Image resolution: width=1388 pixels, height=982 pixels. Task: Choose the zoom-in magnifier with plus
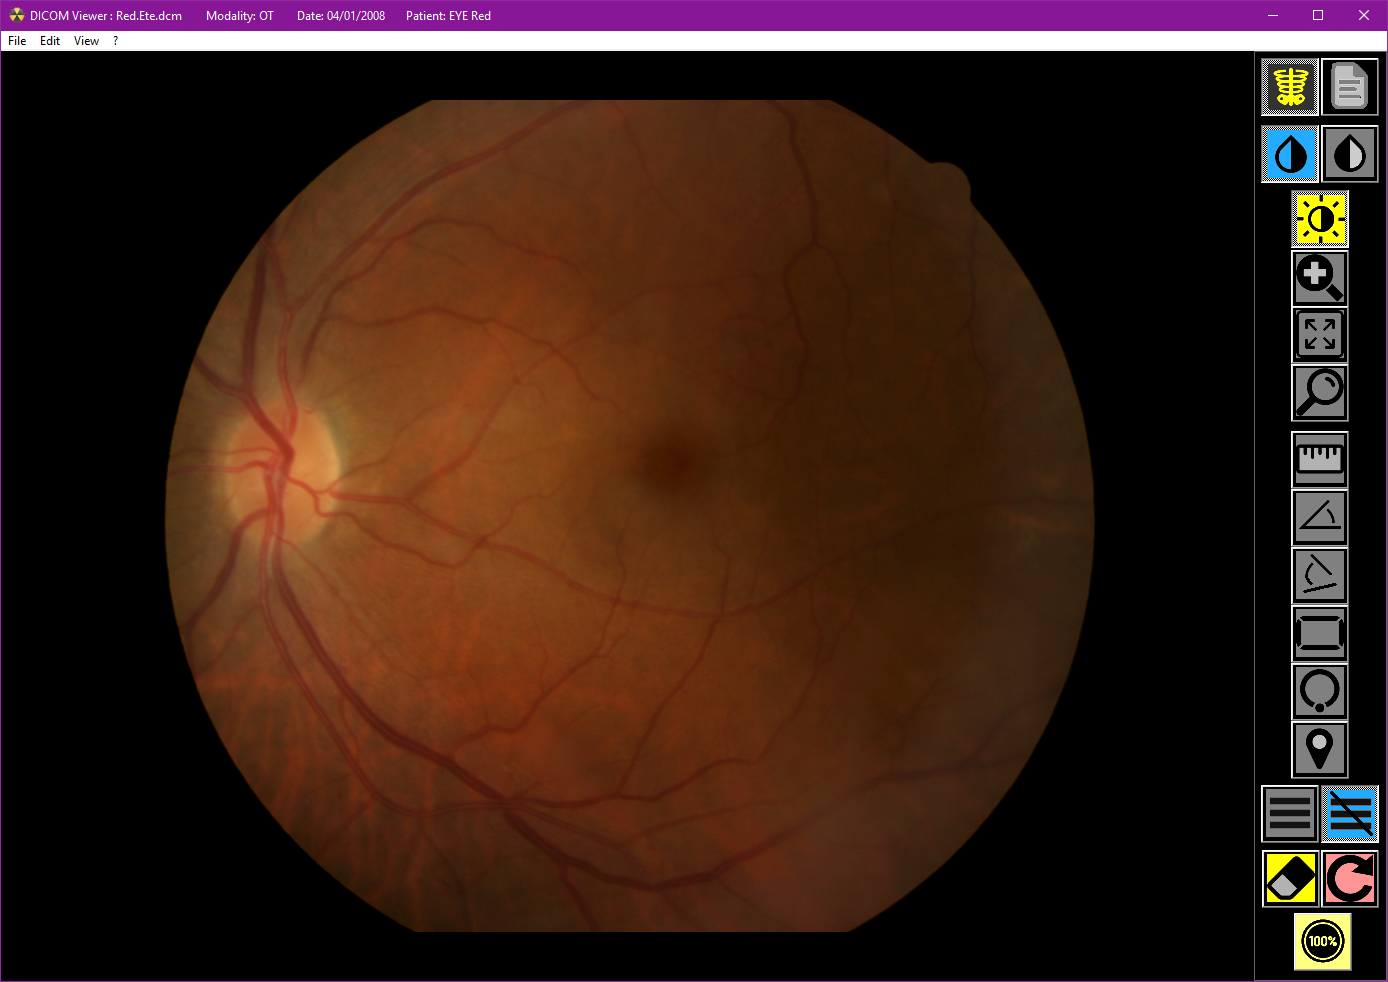(x=1320, y=277)
